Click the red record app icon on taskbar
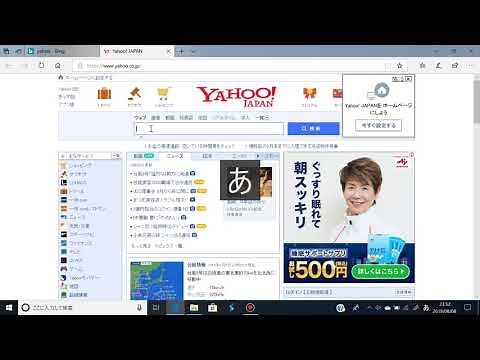 point(250,307)
